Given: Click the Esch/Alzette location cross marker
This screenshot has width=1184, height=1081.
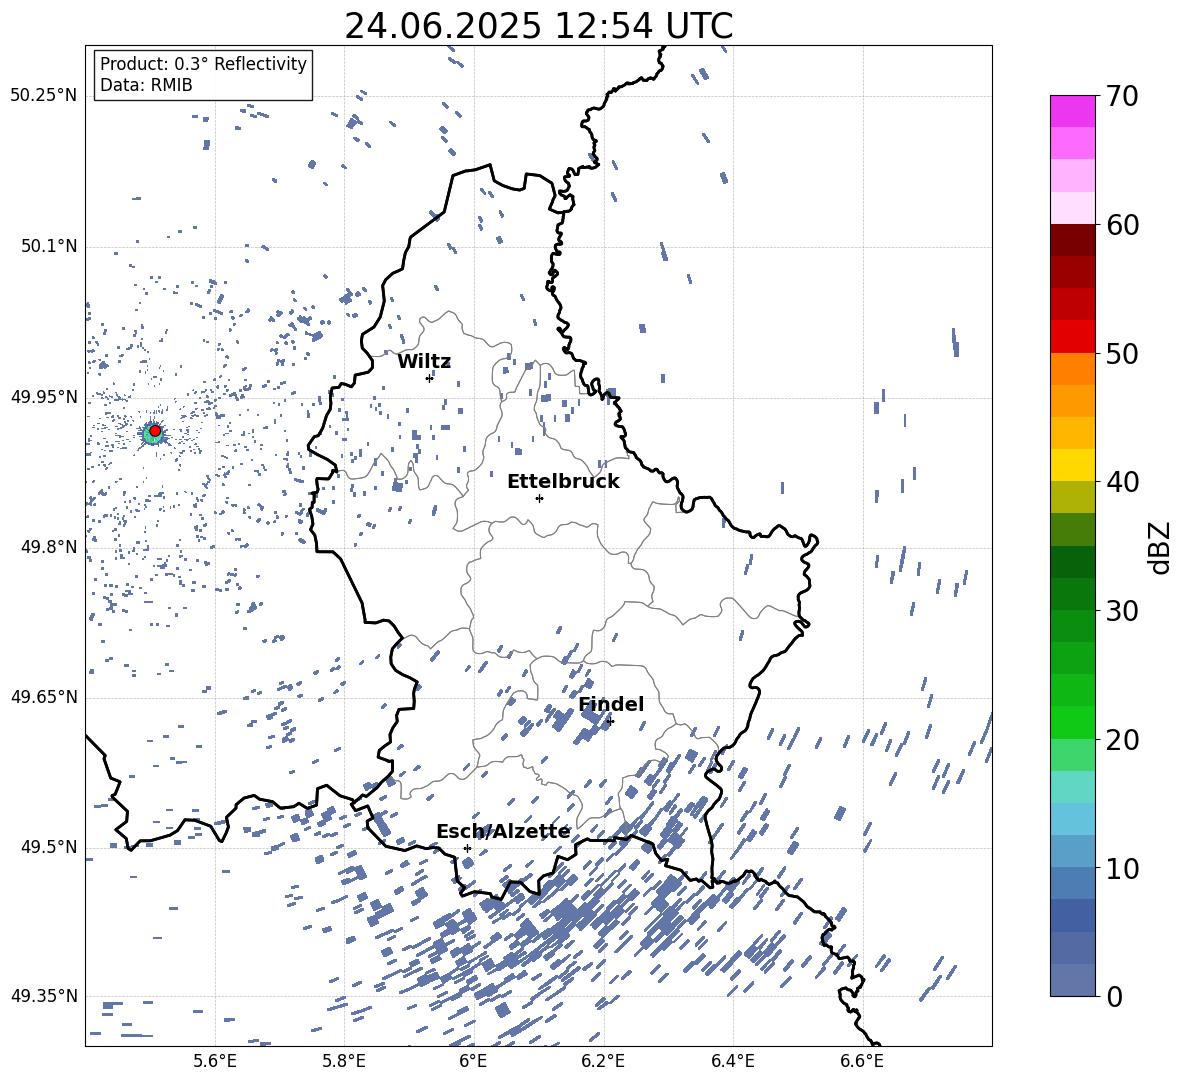Looking at the screenshot, I should pyautogui.click(x=467, y=848).
